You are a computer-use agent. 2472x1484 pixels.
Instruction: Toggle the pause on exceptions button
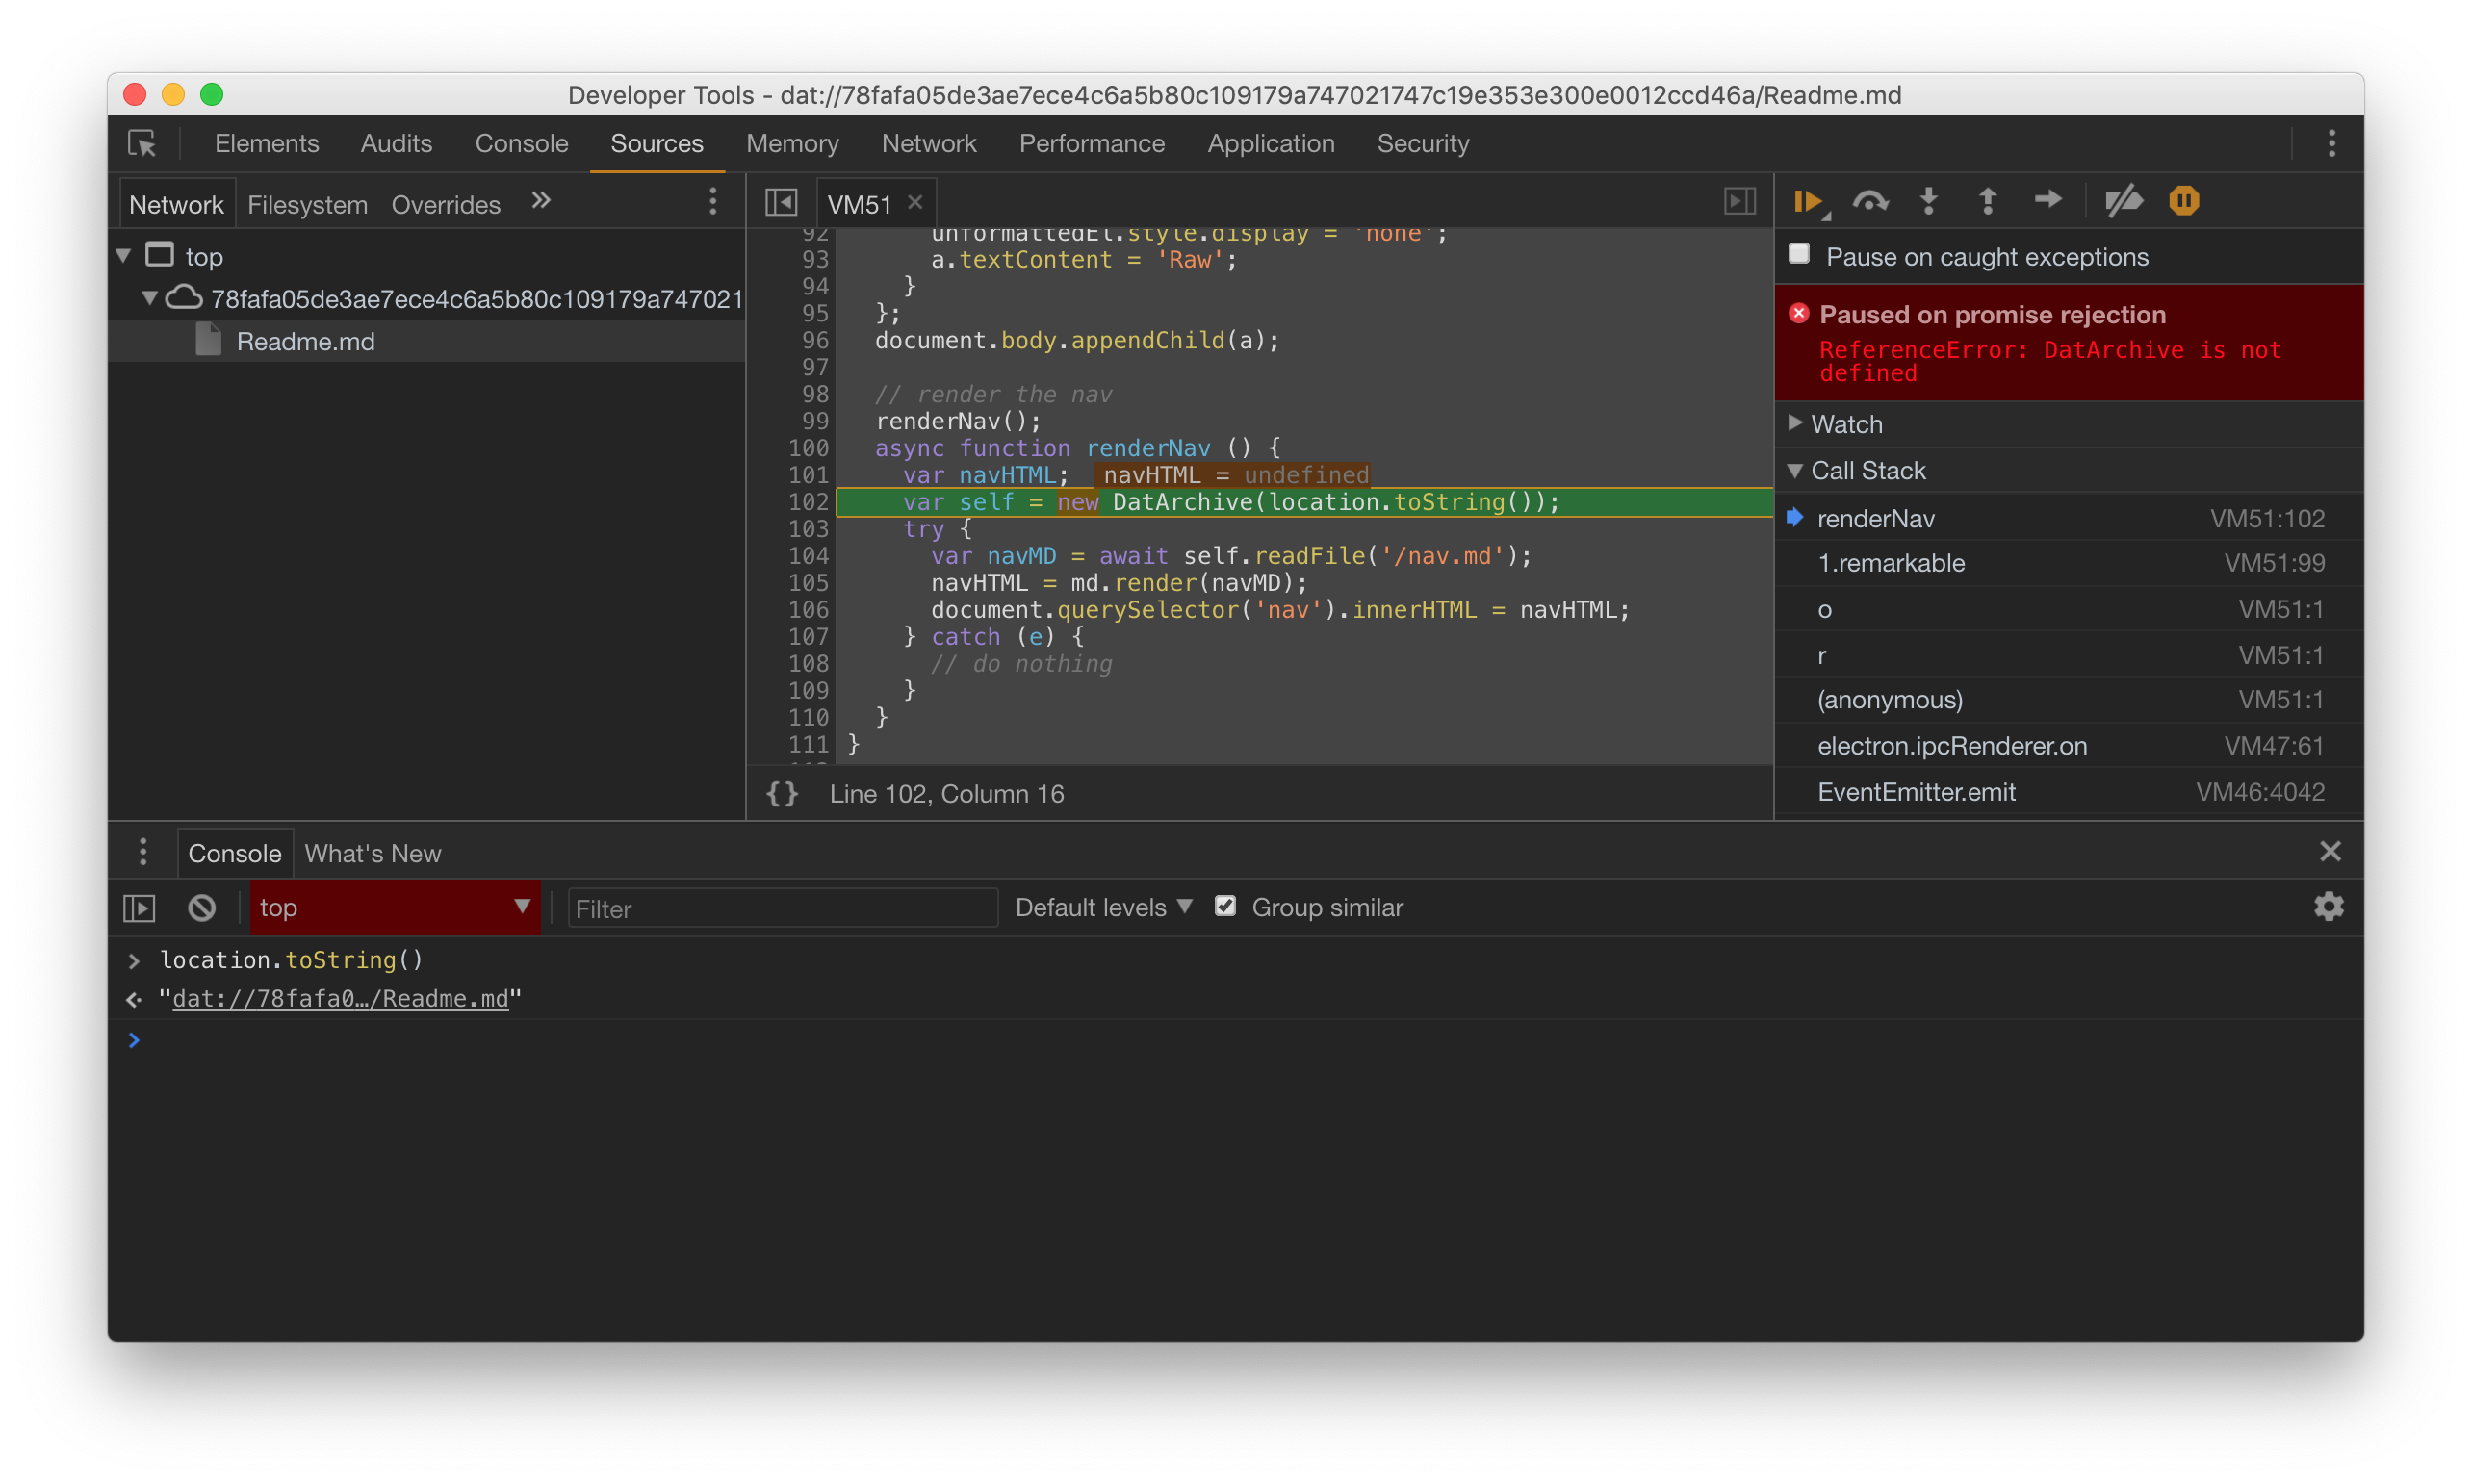(2184, 200)
